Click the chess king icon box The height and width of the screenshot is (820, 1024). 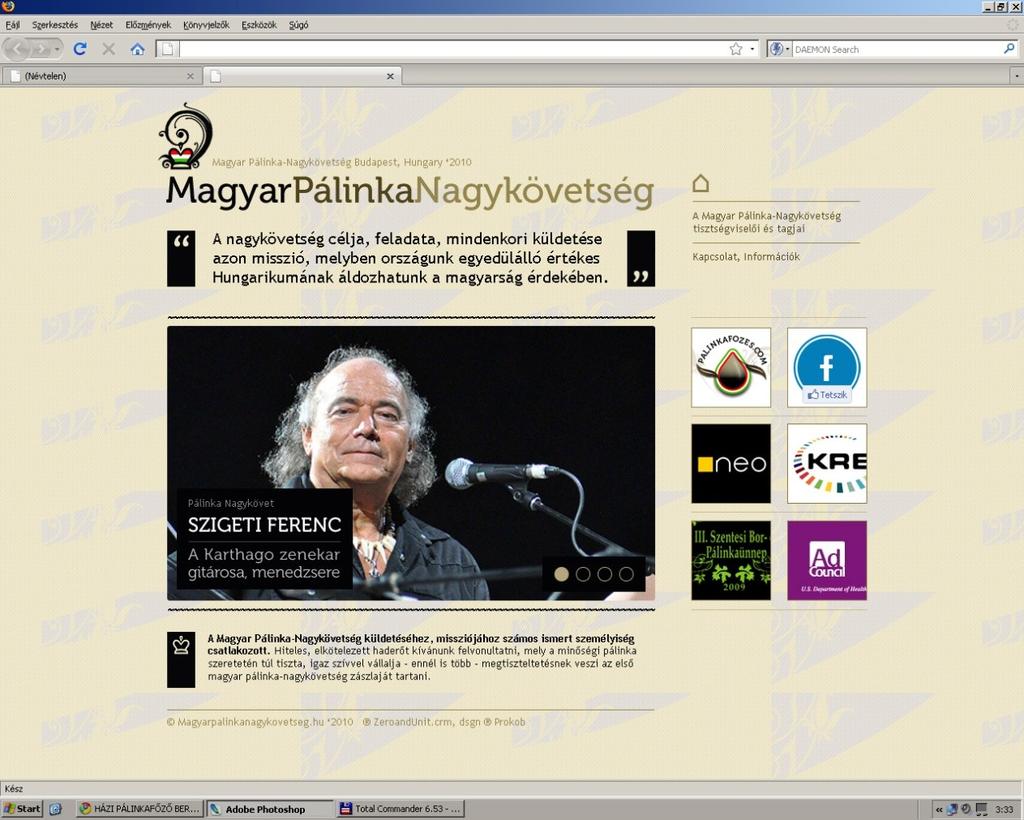click(x=181, y=659)
